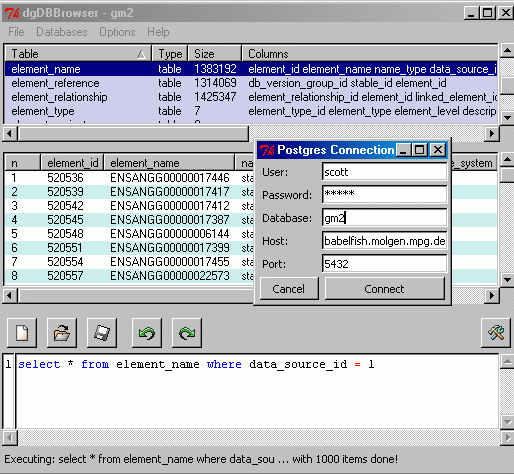Select the element_reference table row

point(251,83)
